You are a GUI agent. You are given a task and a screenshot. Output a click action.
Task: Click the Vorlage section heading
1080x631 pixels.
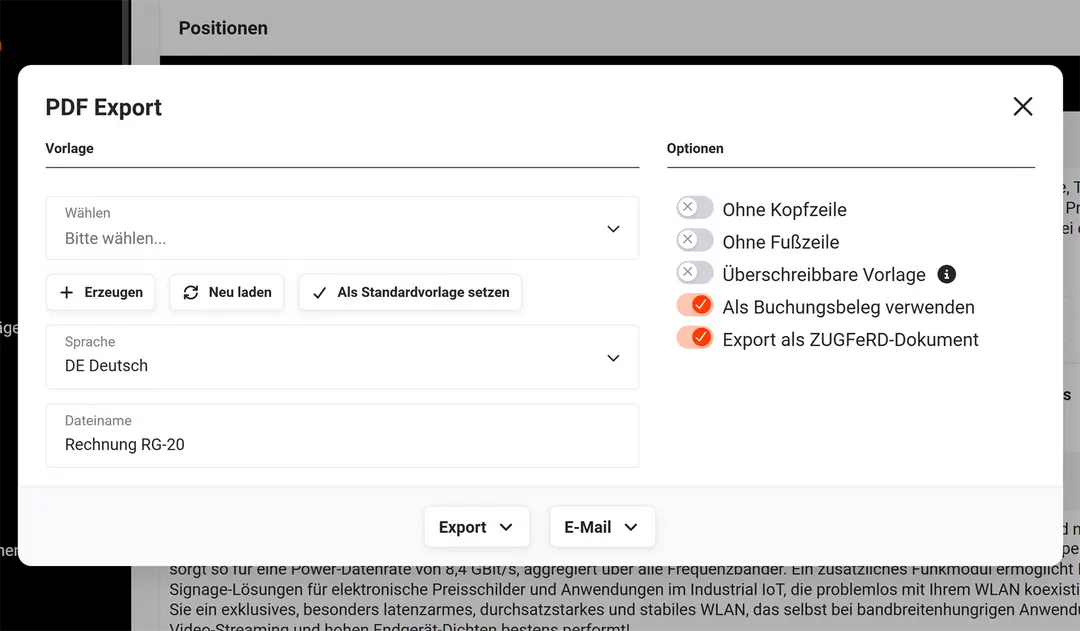coord(70,148)
